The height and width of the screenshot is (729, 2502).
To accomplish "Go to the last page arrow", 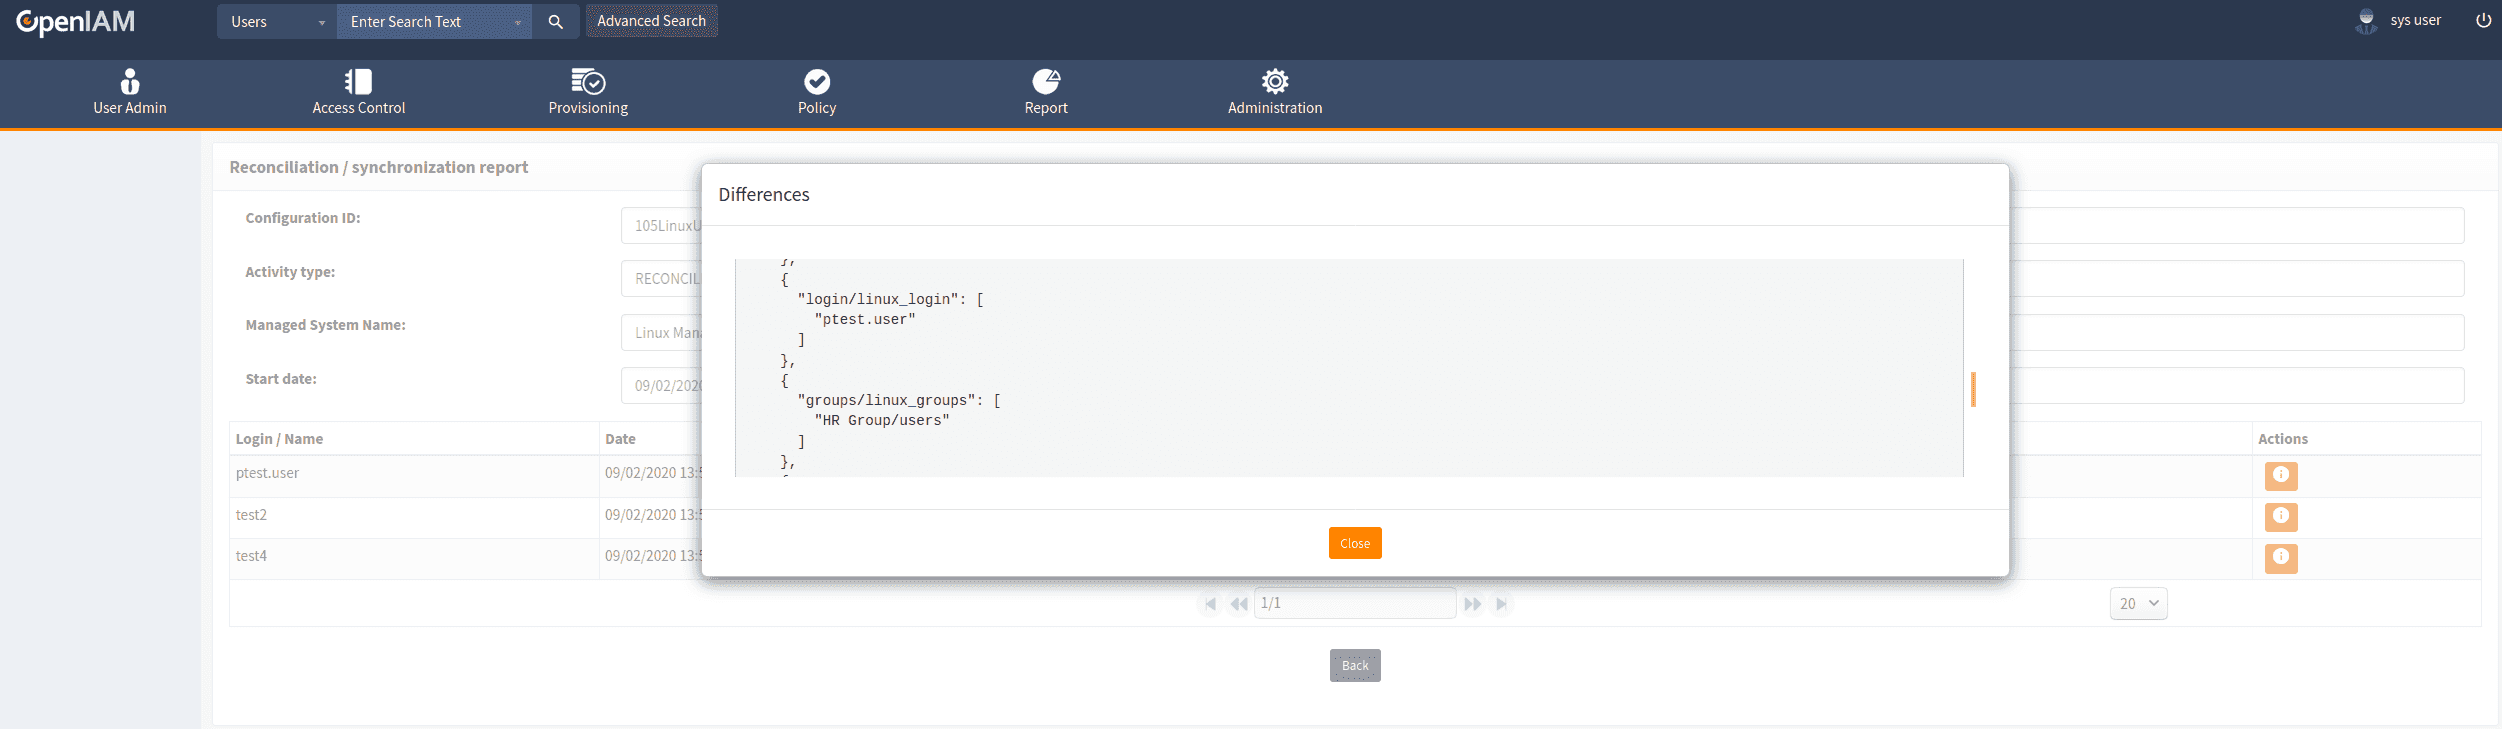I will point(1500,604).
